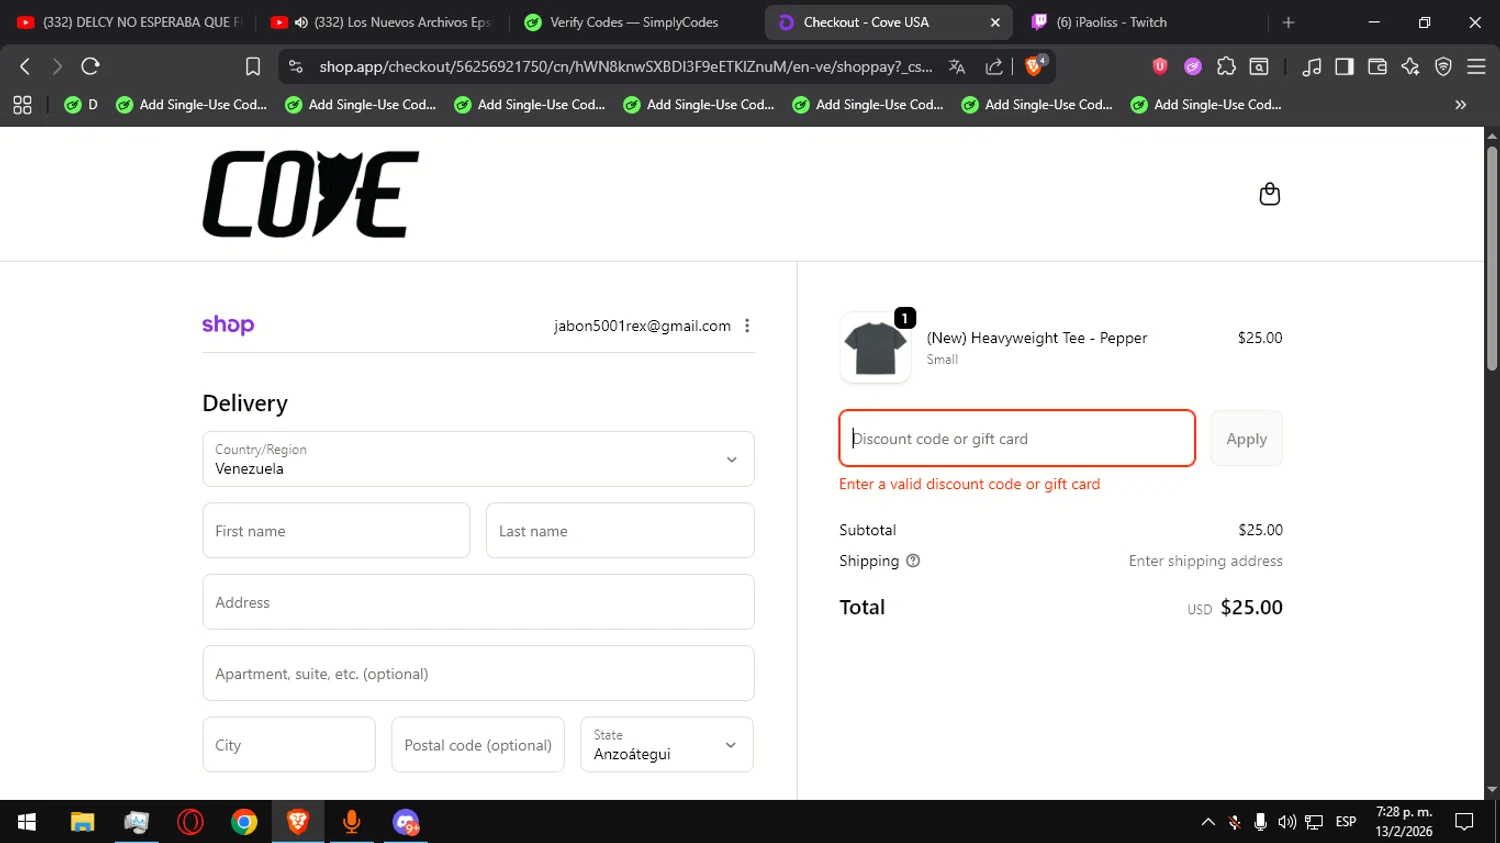Open the orange microphone app in taskbar
The height and width of the screenshot is (843, 1500).
point(352,822)
